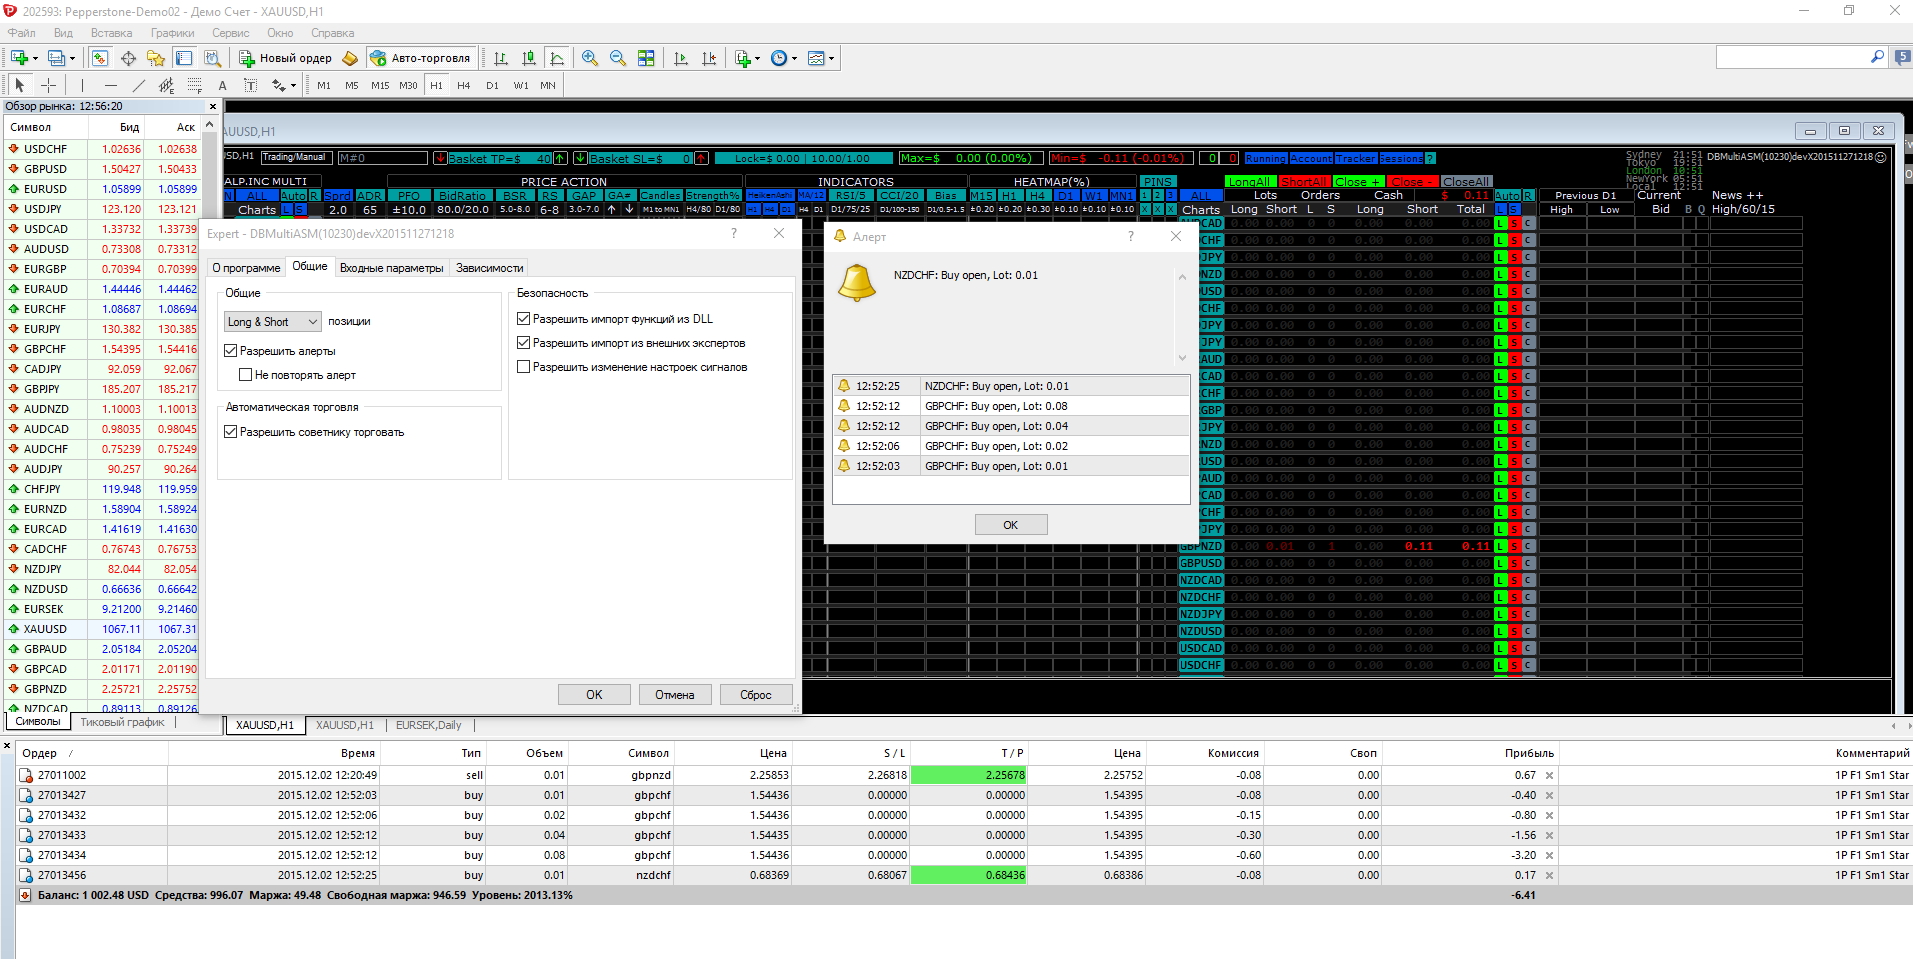Select the candlestick chart type icon
The image size is (1913, 959).
(x=529, y=58)
